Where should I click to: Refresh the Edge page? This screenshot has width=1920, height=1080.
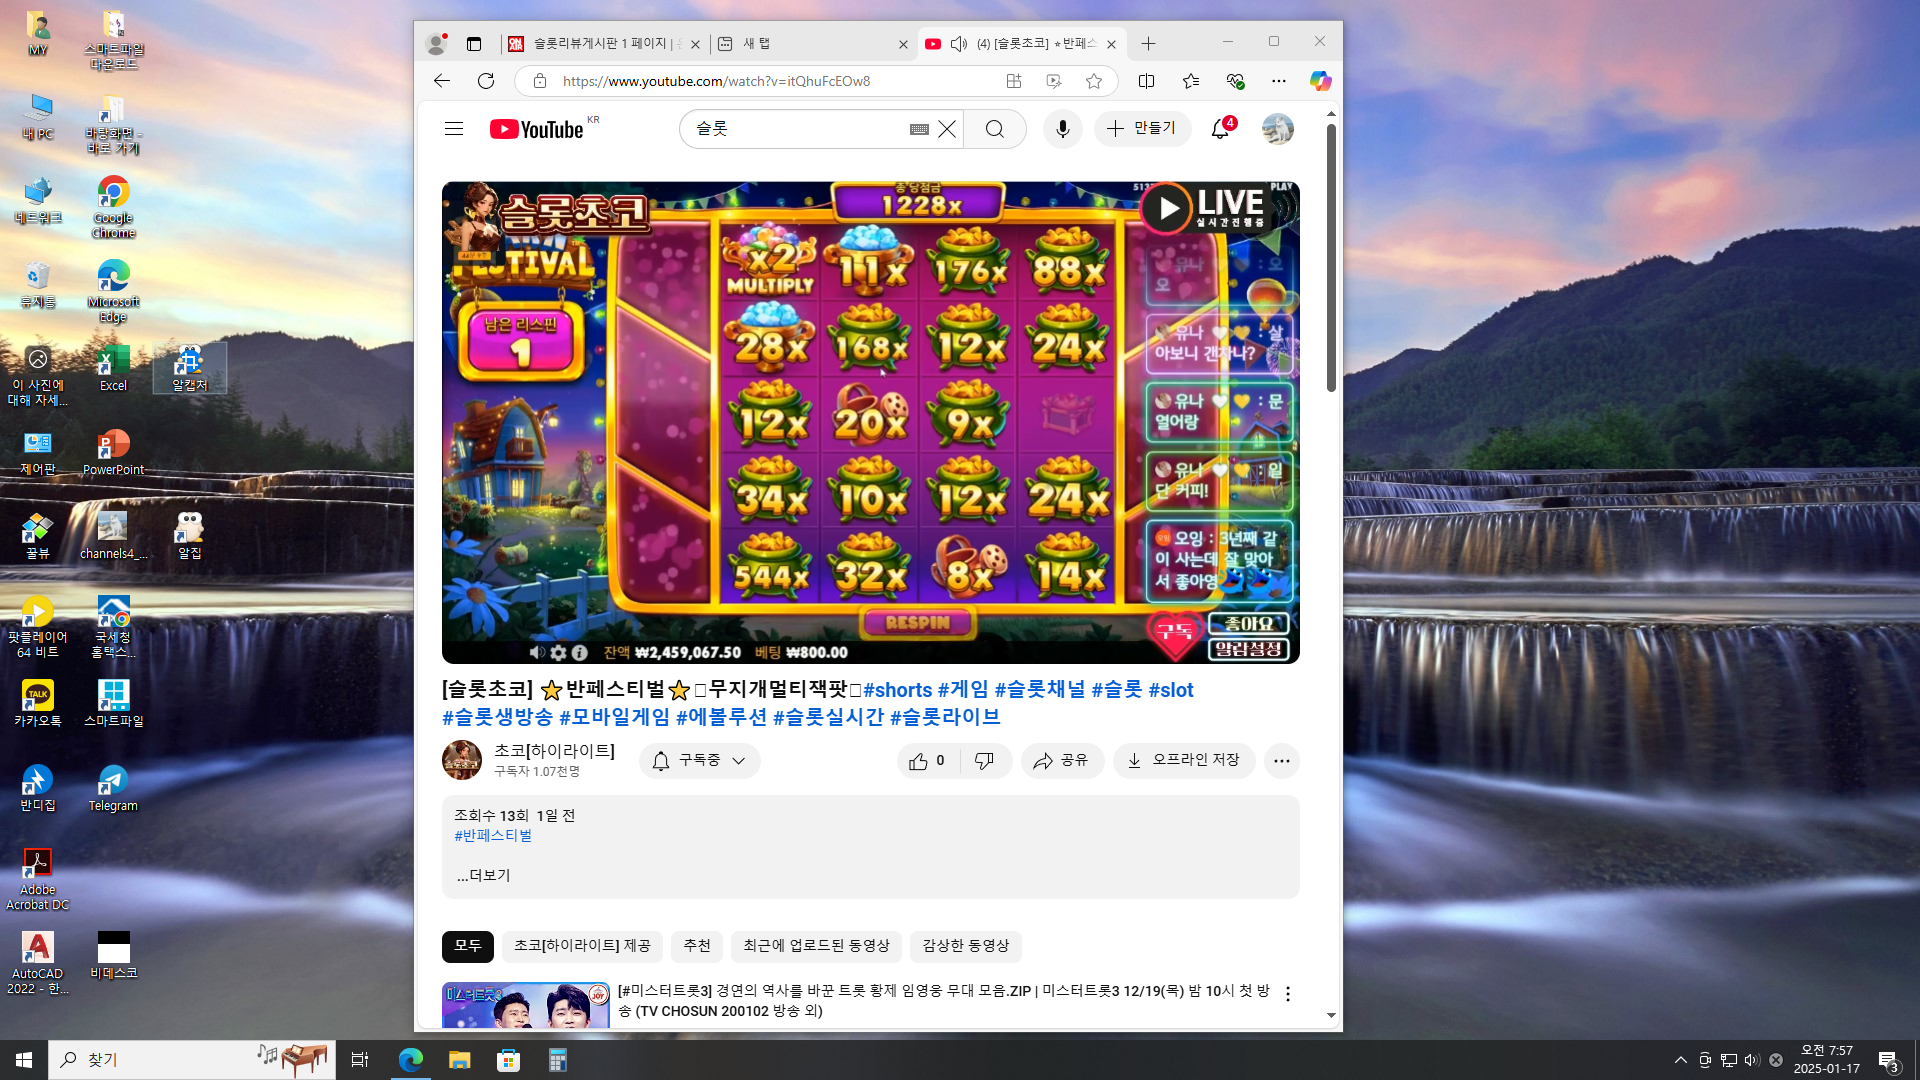(x=486, y=81)
